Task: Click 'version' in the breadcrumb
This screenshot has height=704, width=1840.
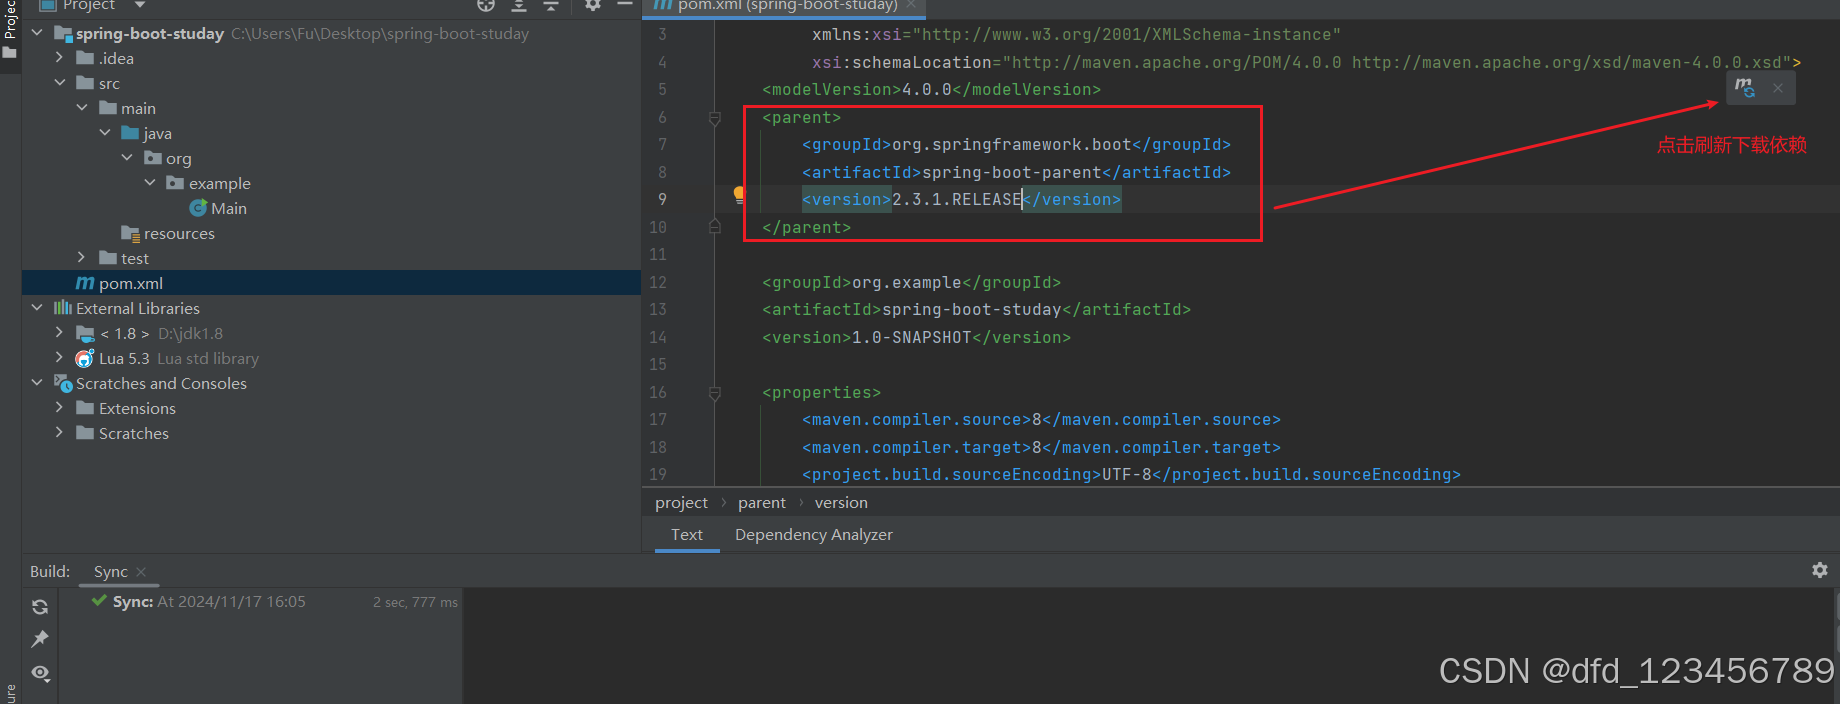Action: (x=841, y=503)
